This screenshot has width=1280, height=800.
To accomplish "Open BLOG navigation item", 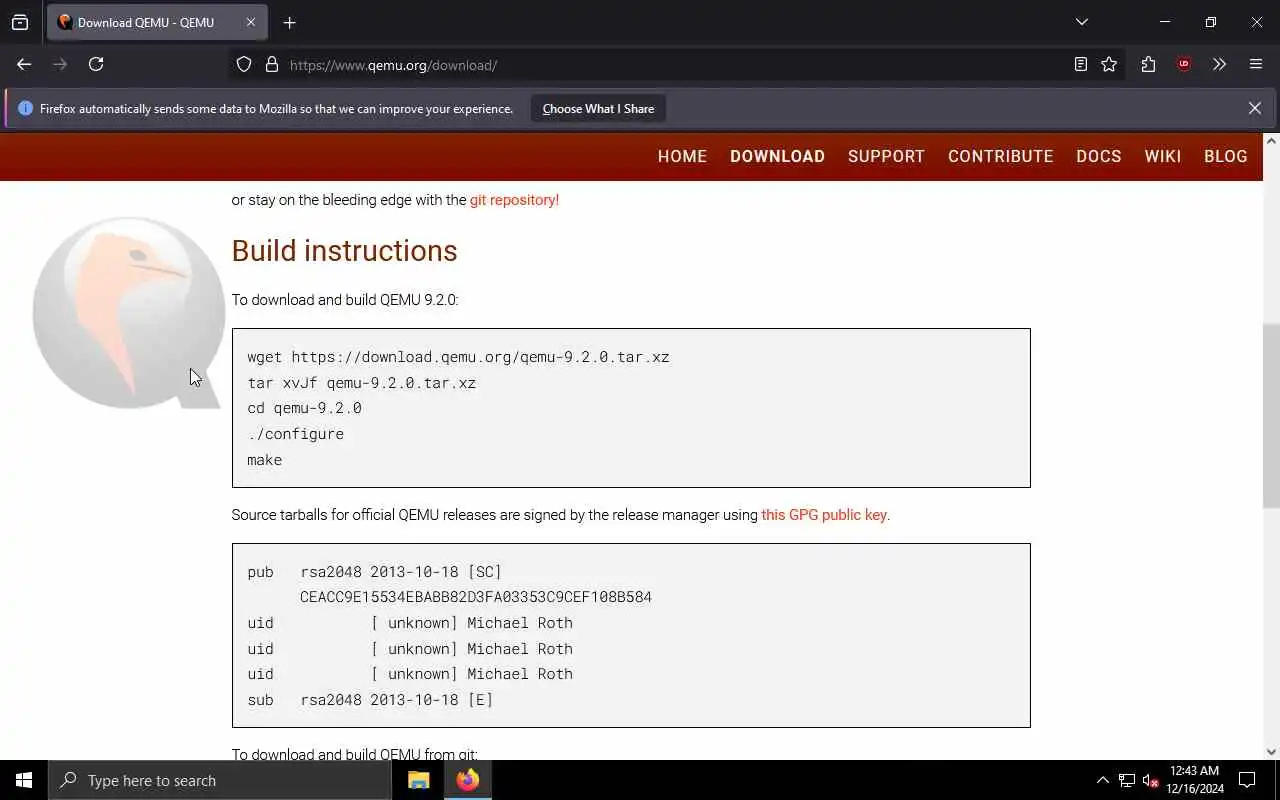I will [x=1225, y=156].
